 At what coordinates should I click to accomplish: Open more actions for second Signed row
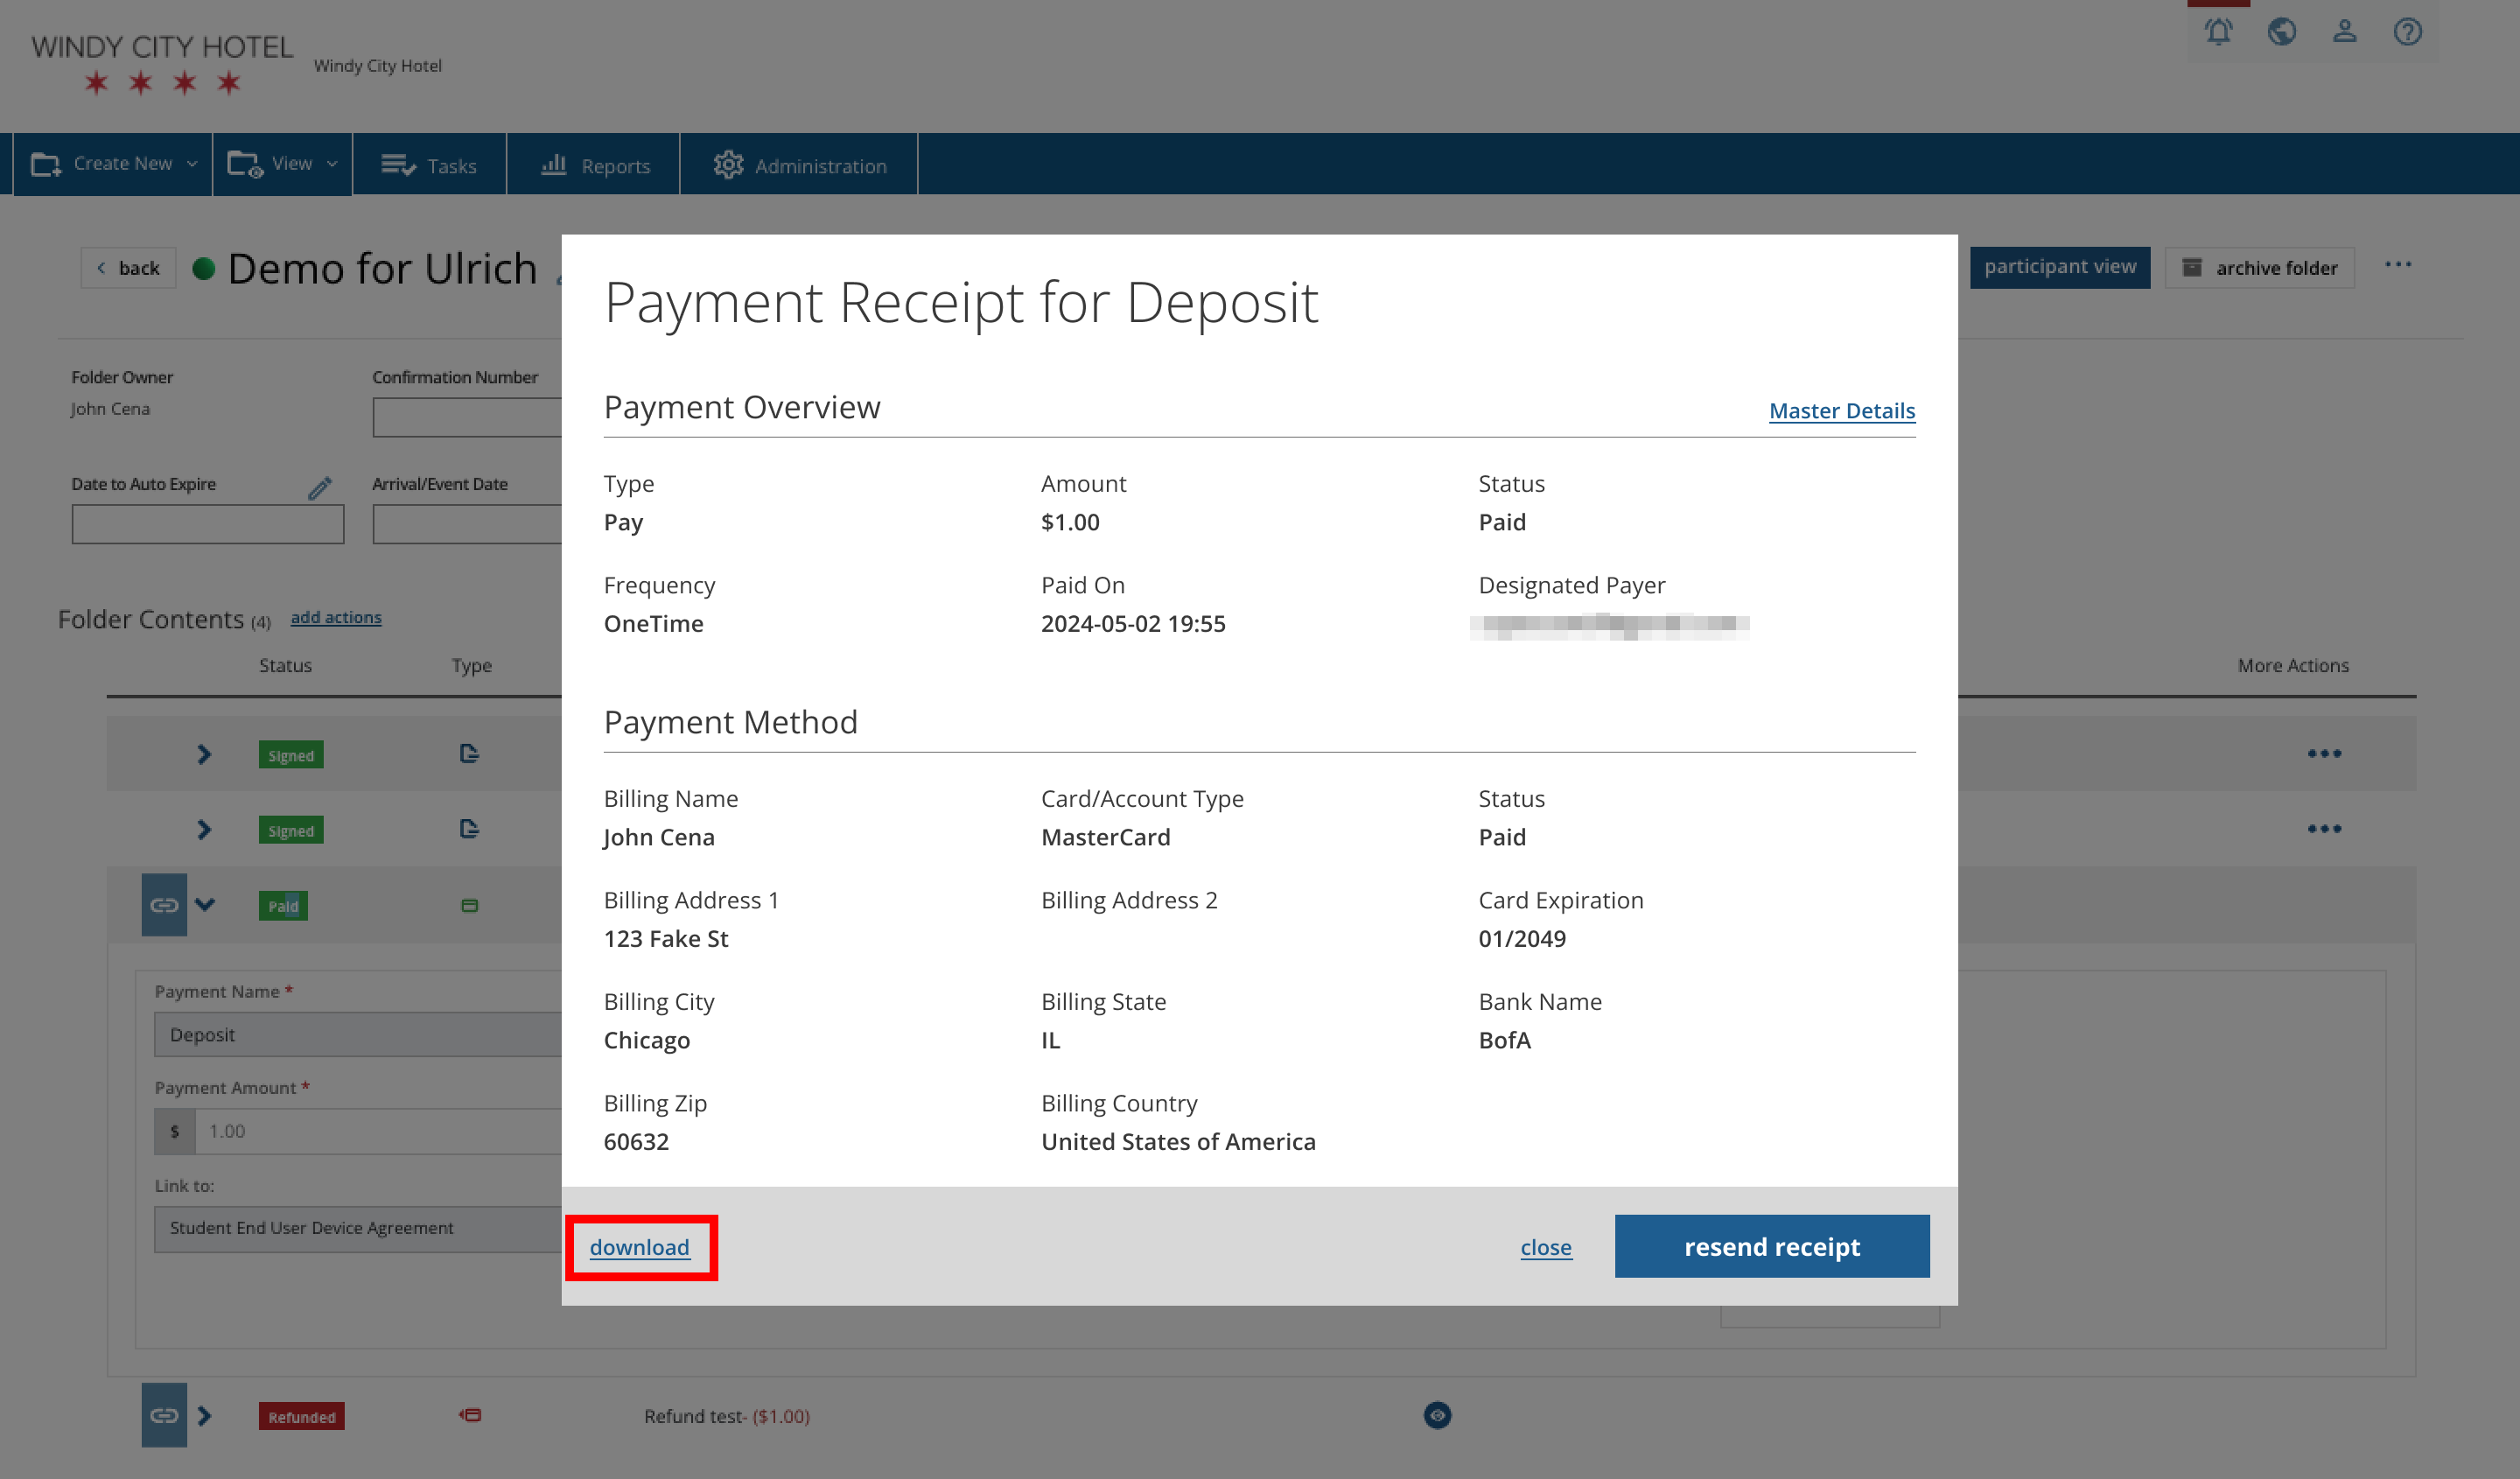click(2324, 828)
